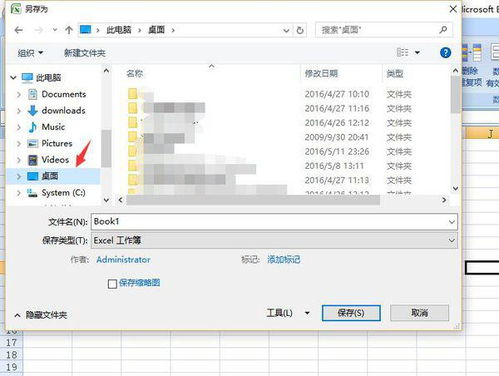Select 桌面 in the navigation tree
Screen dimensions: 499x376
[x=50, y=176]
